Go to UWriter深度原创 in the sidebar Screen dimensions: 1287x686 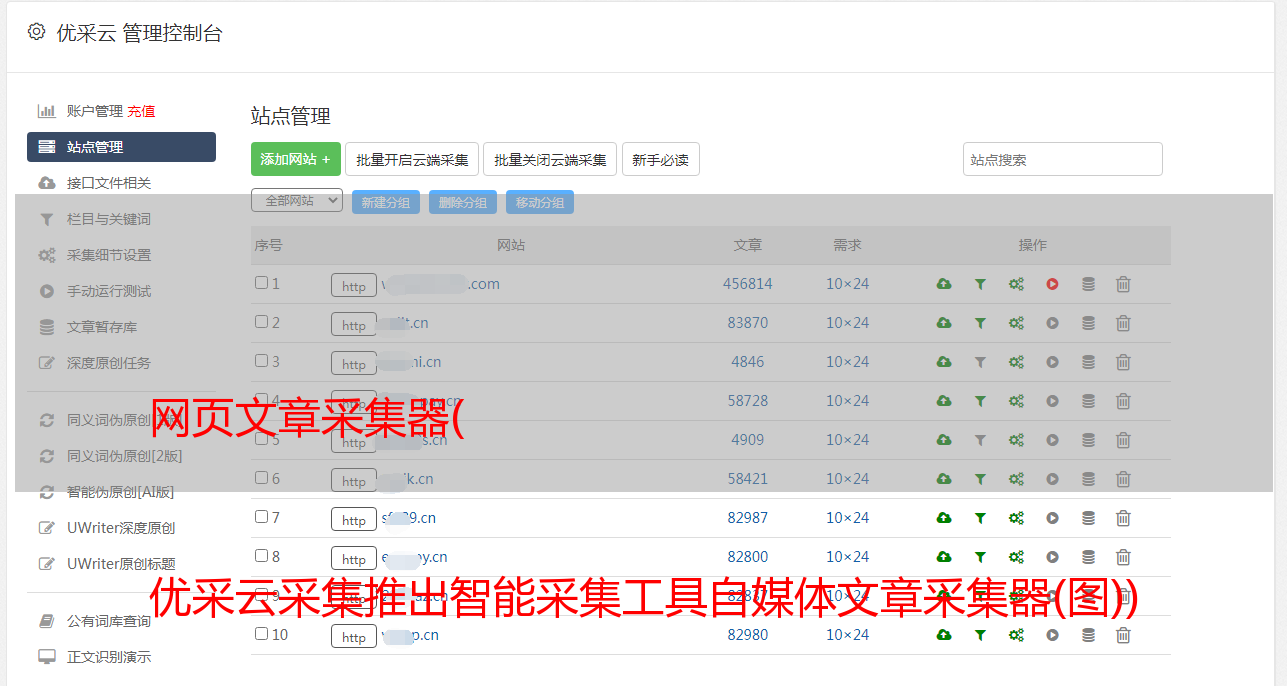tap(121, 528)
